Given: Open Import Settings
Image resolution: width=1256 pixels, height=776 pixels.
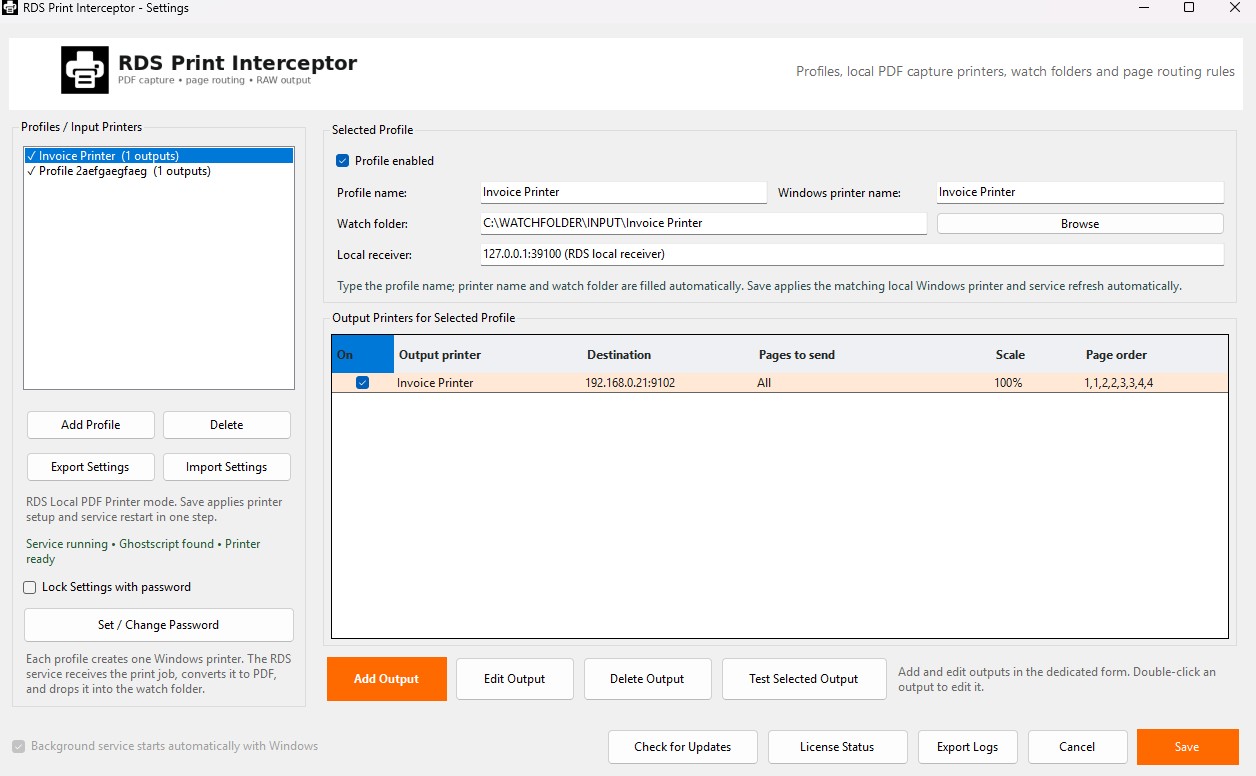Looking at the screenshot, I should pyautogui.click(x=227, y=467).
